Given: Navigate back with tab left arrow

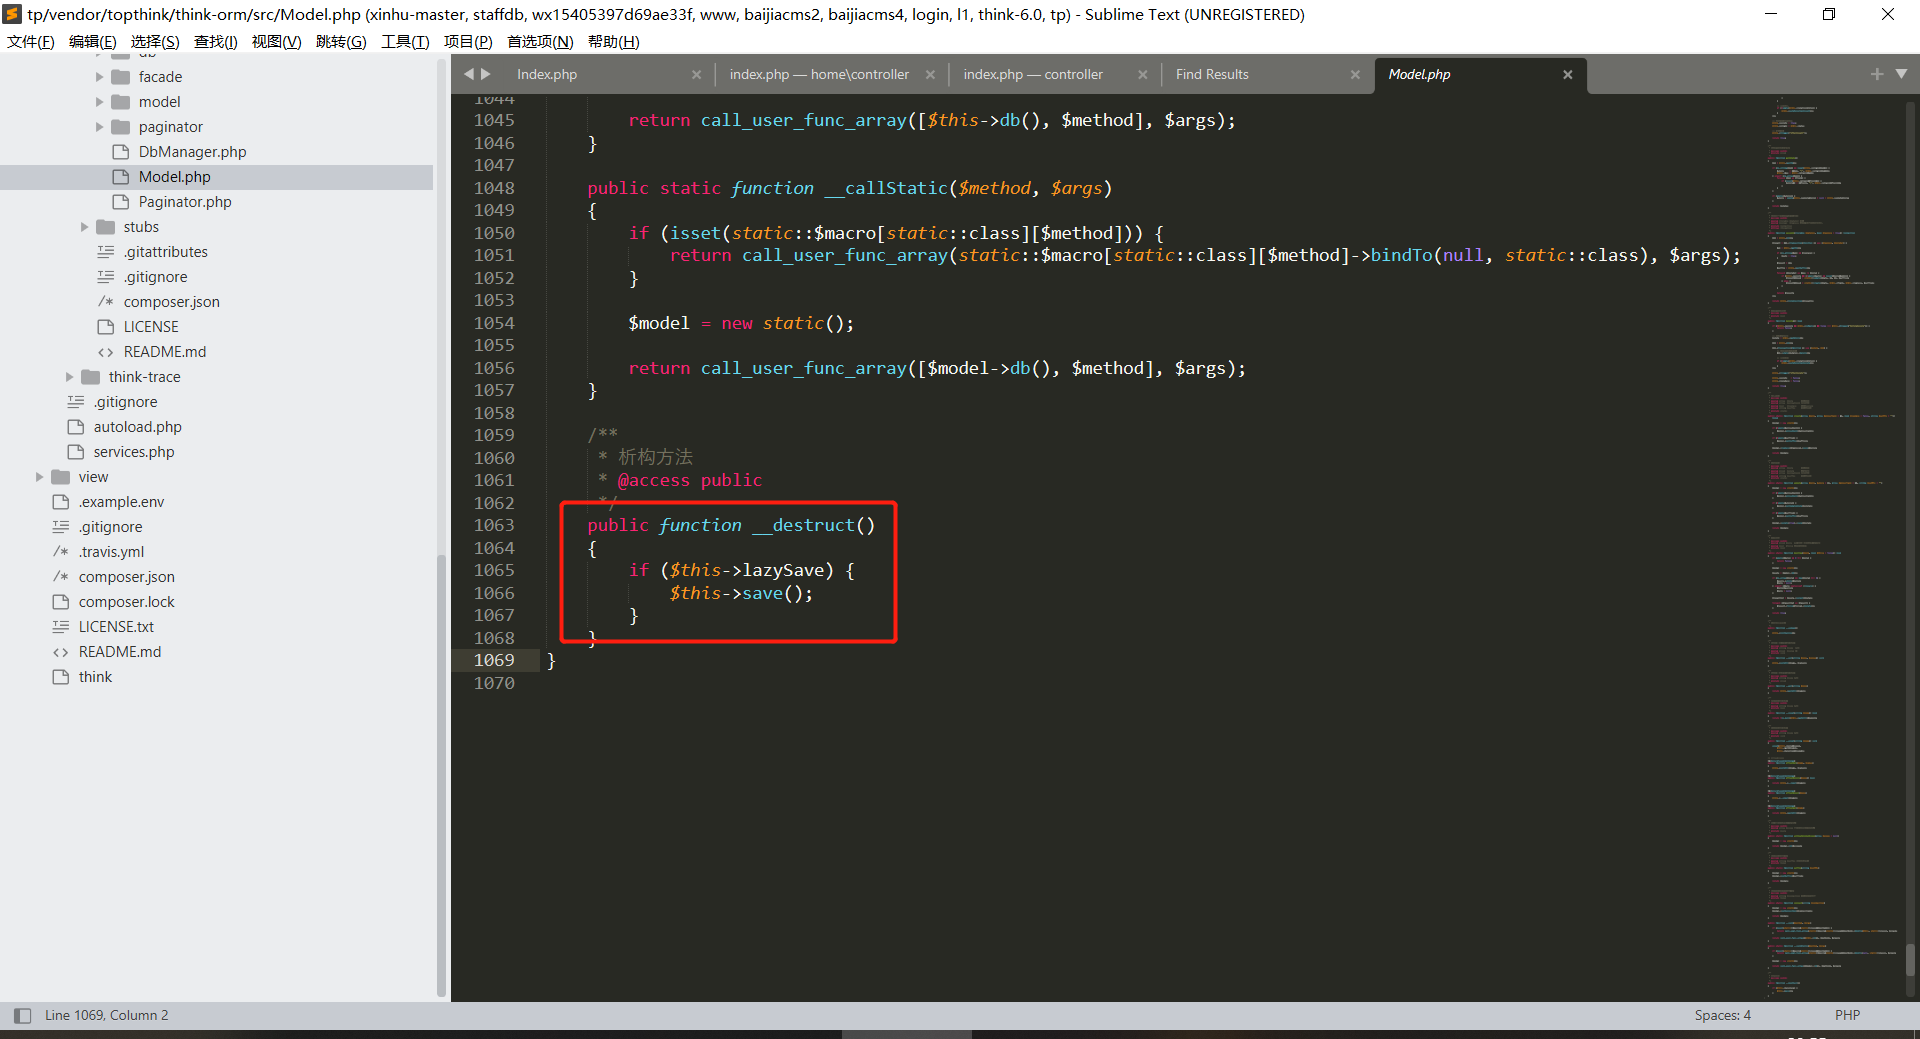Looking at the screenshot, I should (x=468, y=74).
